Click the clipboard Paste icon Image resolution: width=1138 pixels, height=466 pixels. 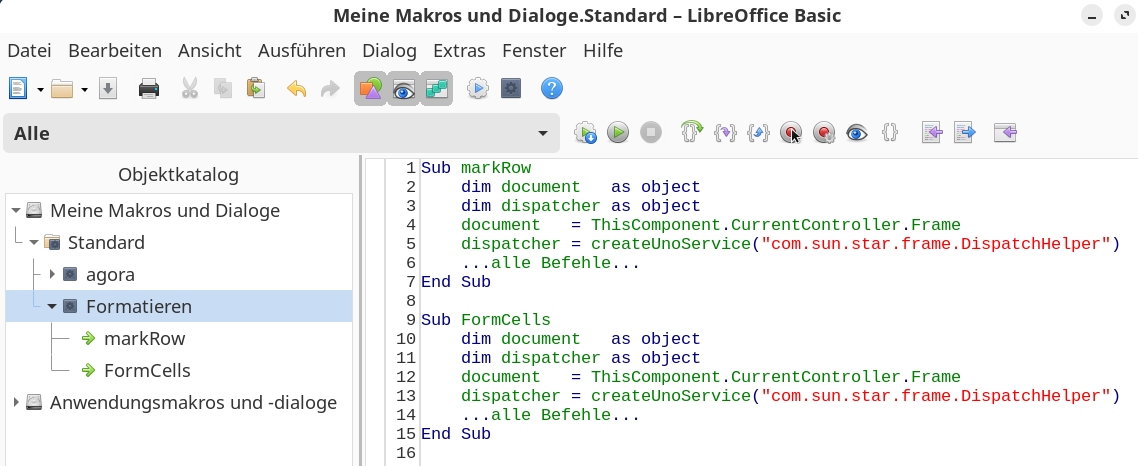pos(255,89)
